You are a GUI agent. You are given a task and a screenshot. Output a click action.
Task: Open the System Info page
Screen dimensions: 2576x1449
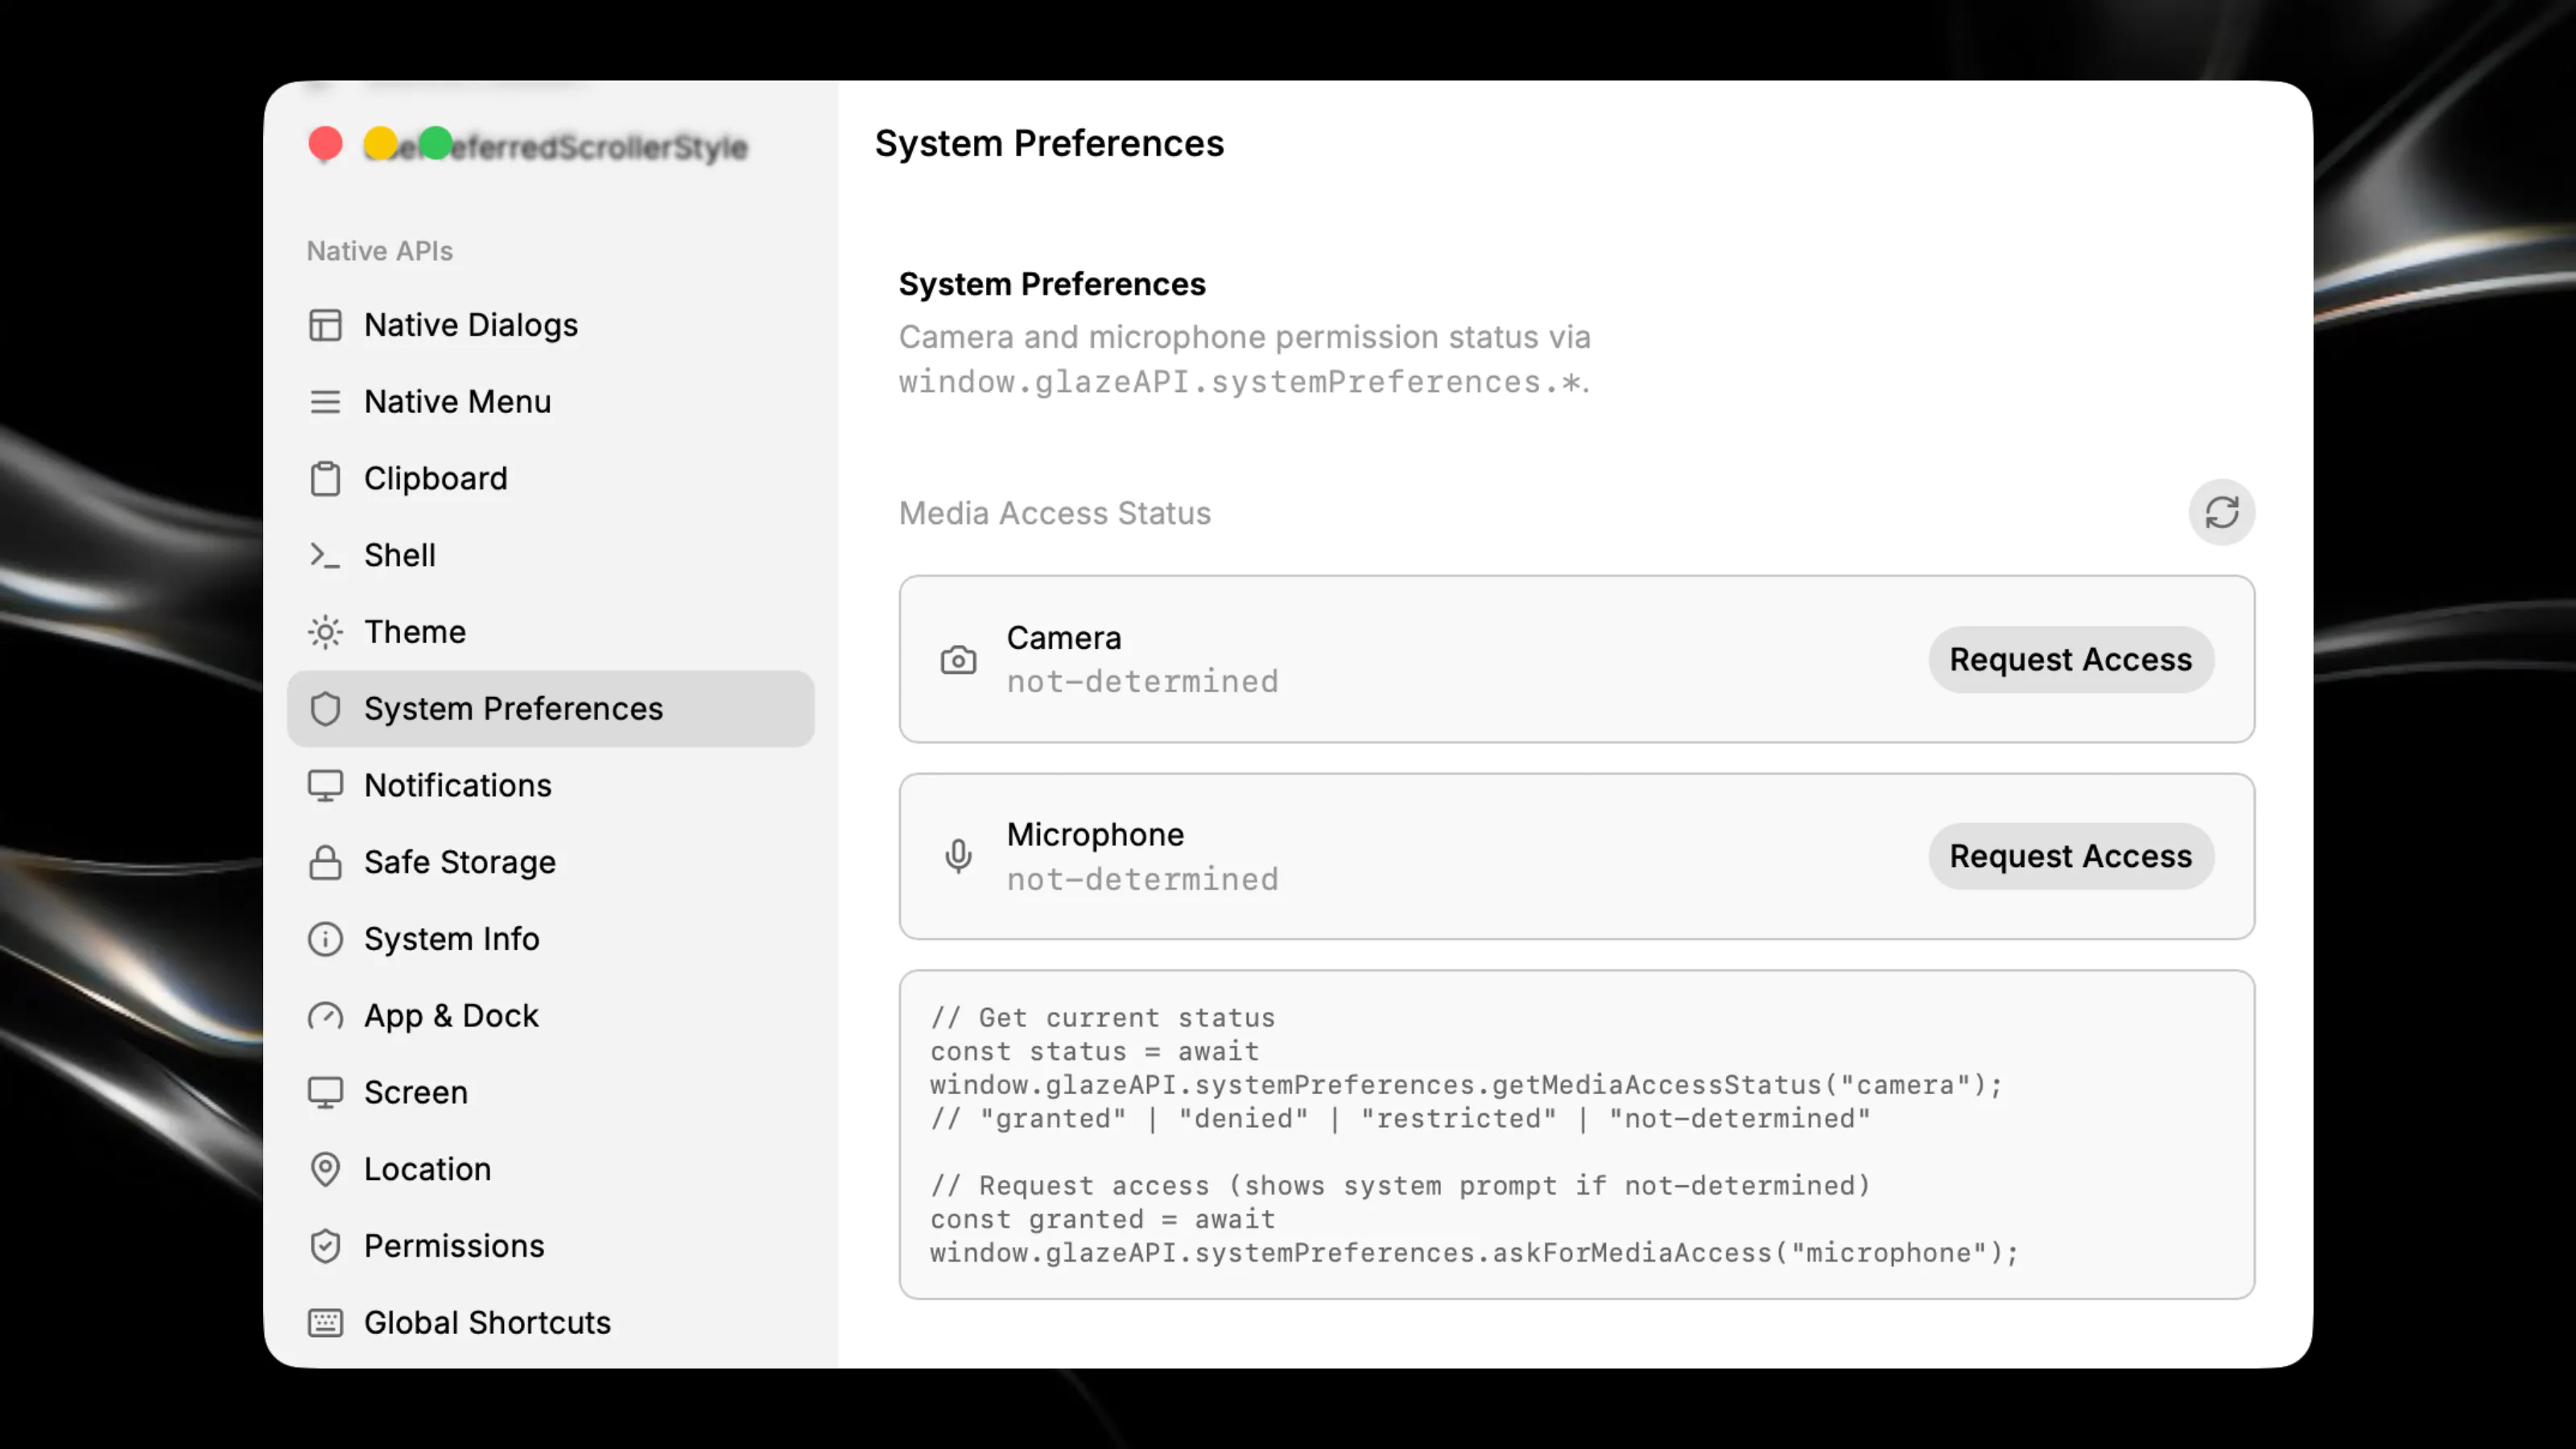[x=550, y=939]
